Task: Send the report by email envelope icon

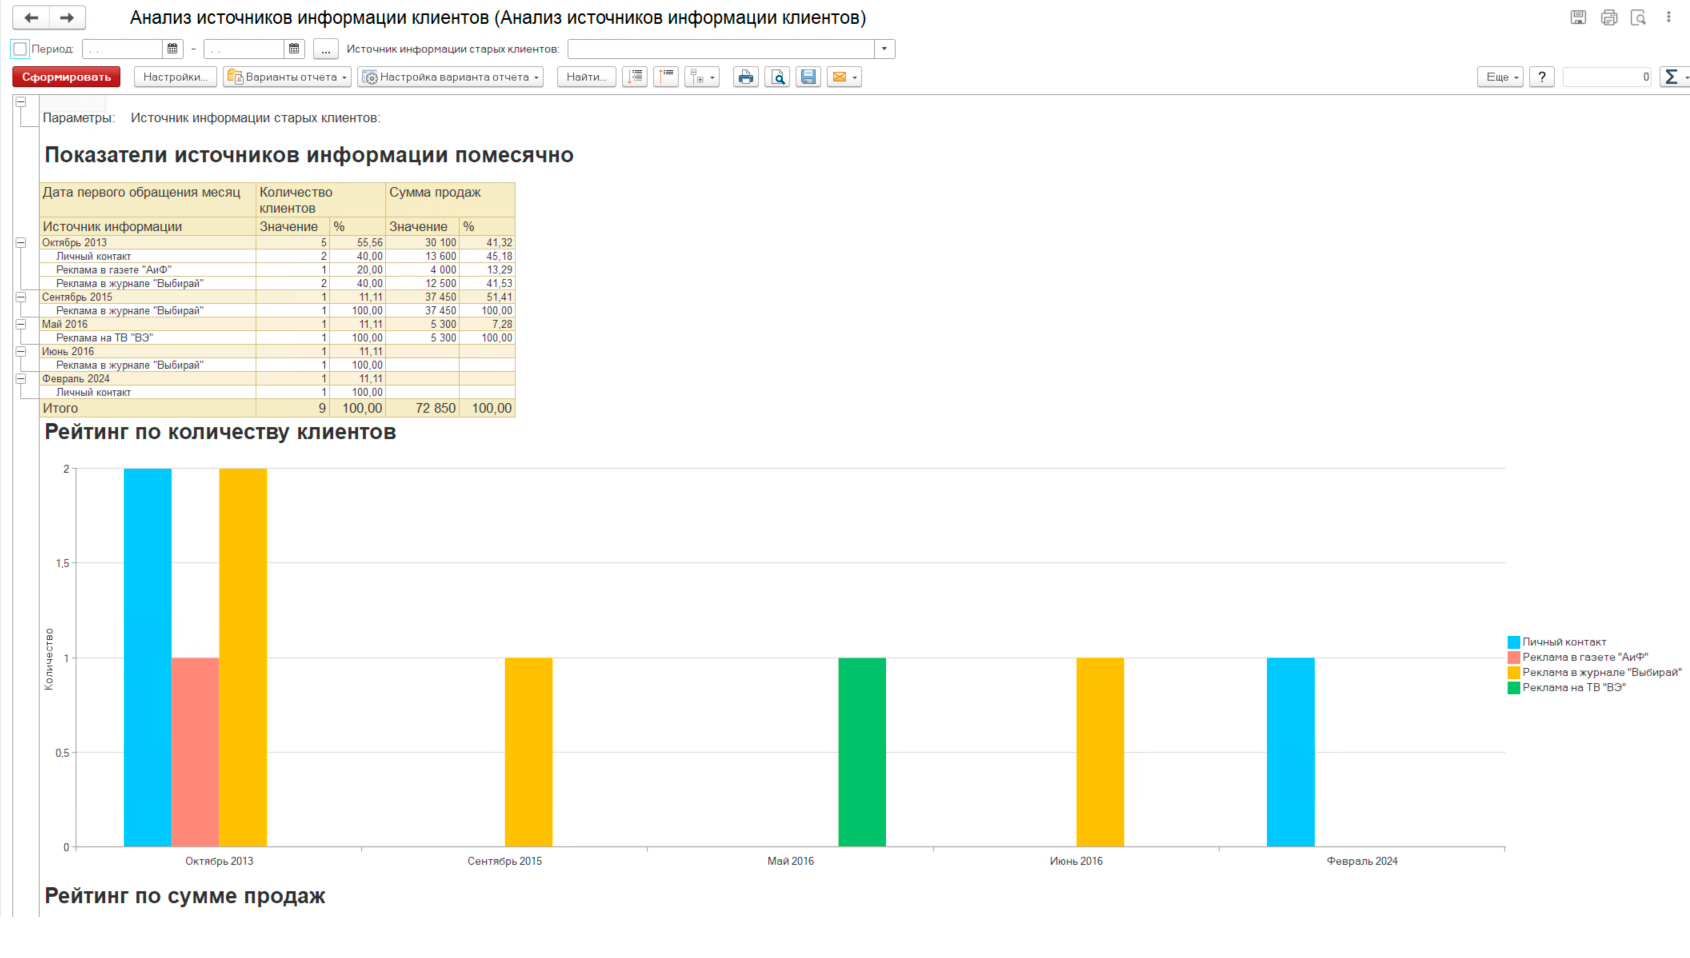Action: 844,77
